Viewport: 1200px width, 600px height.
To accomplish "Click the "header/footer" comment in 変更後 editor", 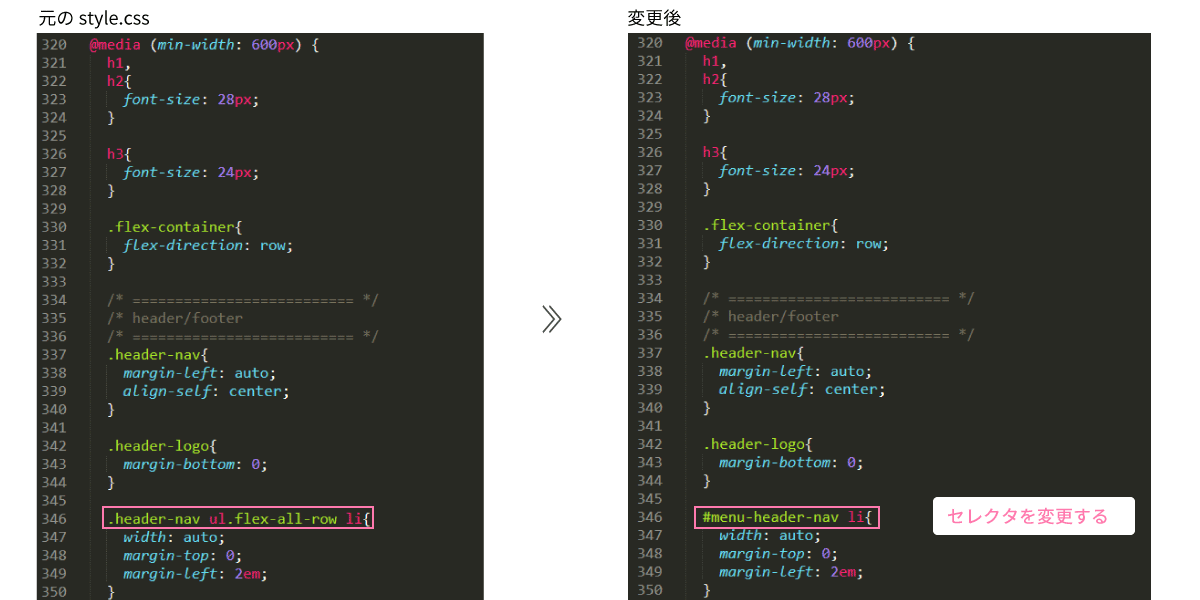I will pyautogui.click(x=770, y=316).
